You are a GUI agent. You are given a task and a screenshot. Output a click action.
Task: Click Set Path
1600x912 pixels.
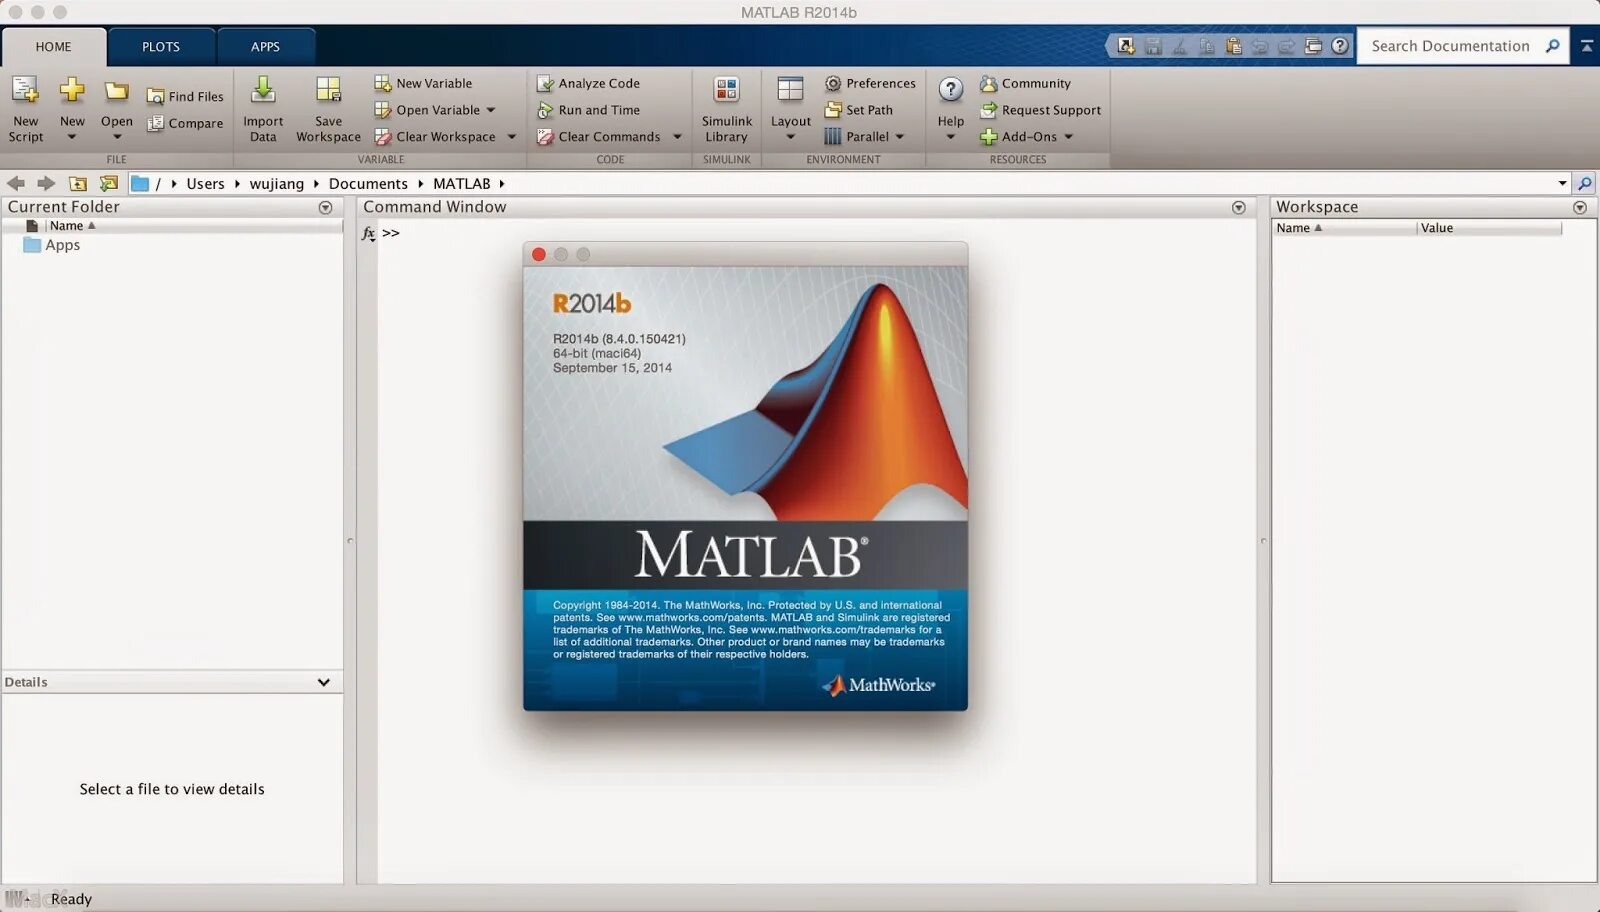pyautogui.click(x=859, y=110)
